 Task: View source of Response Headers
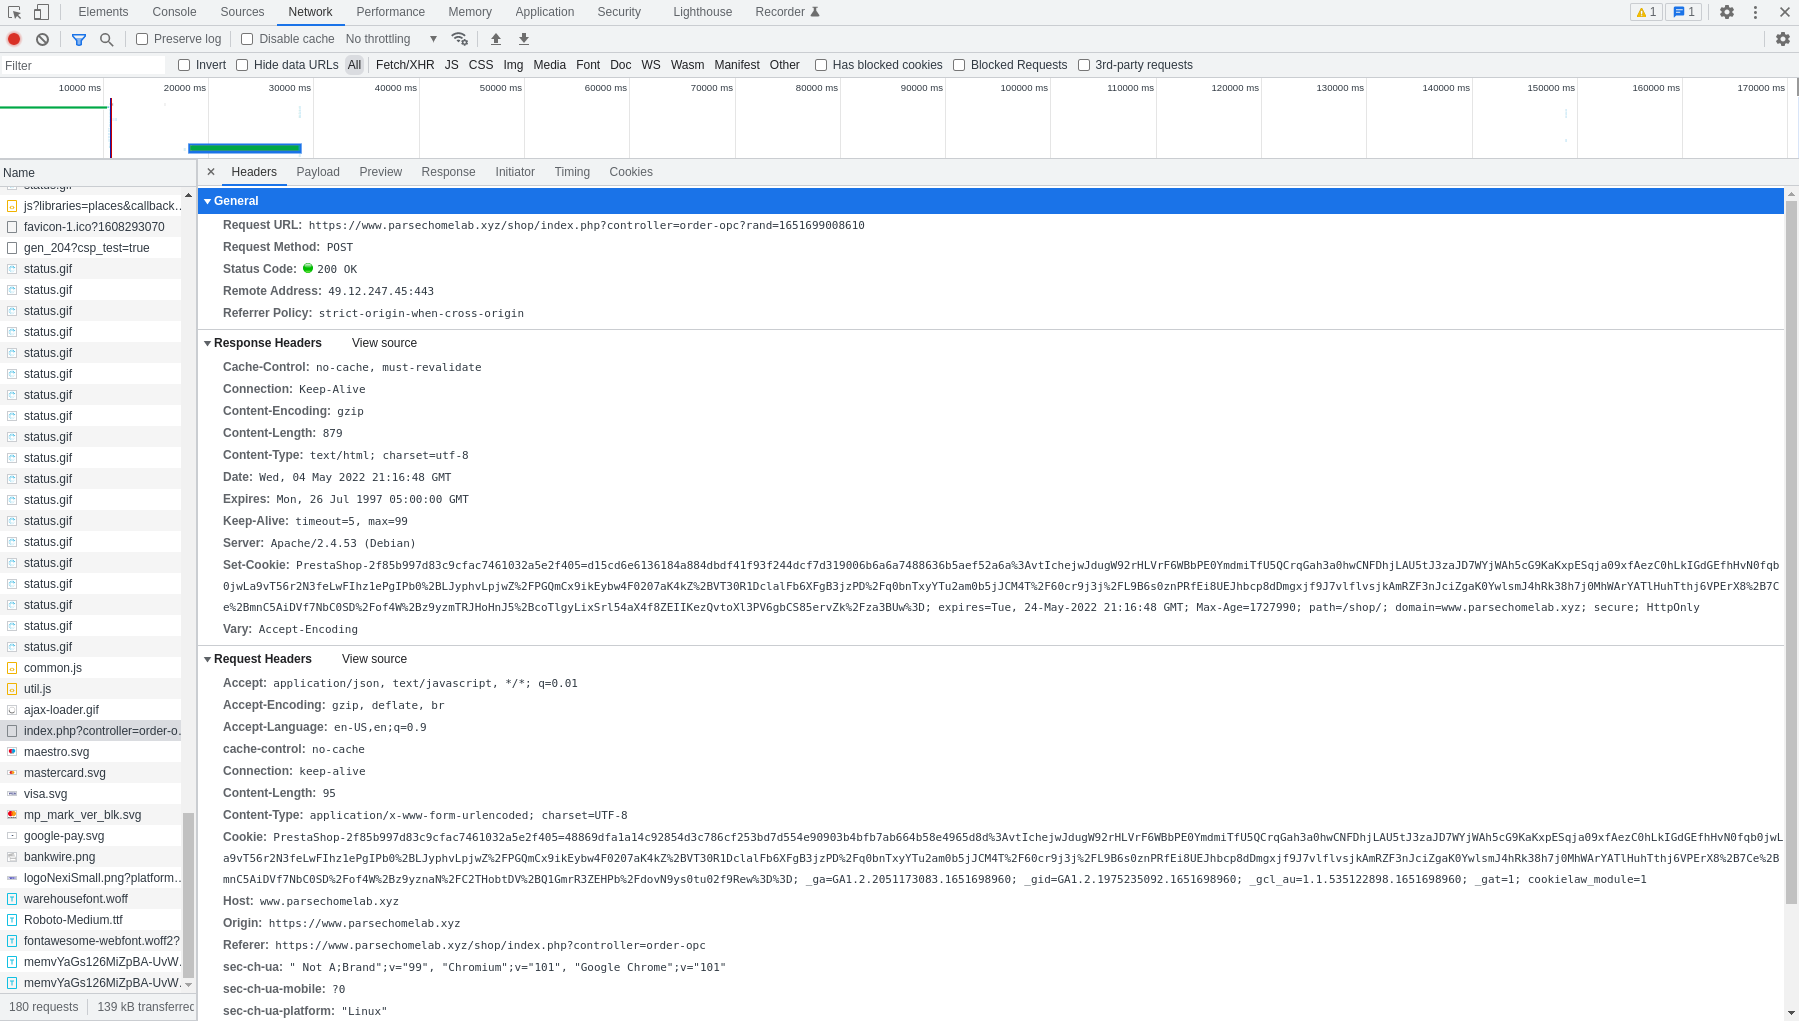coord(384,343)
